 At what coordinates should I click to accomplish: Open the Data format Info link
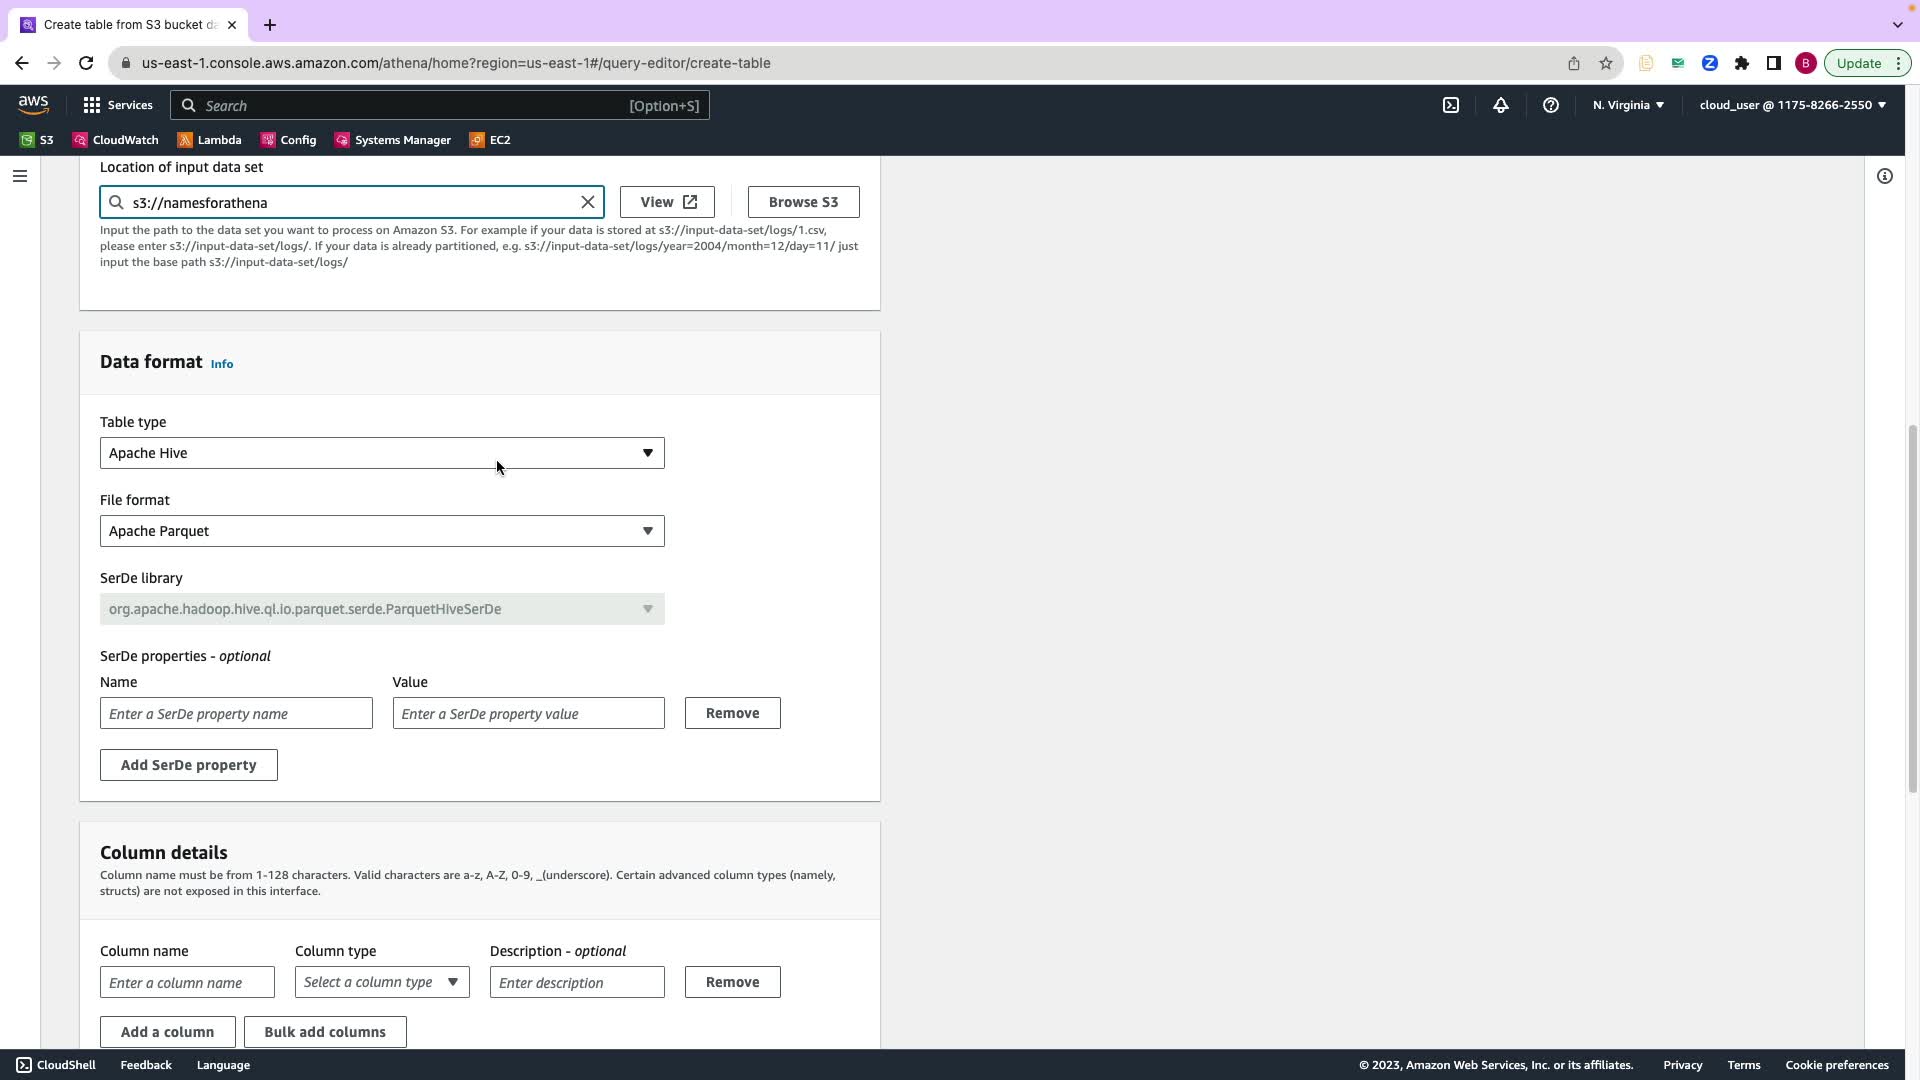[221, 364]
